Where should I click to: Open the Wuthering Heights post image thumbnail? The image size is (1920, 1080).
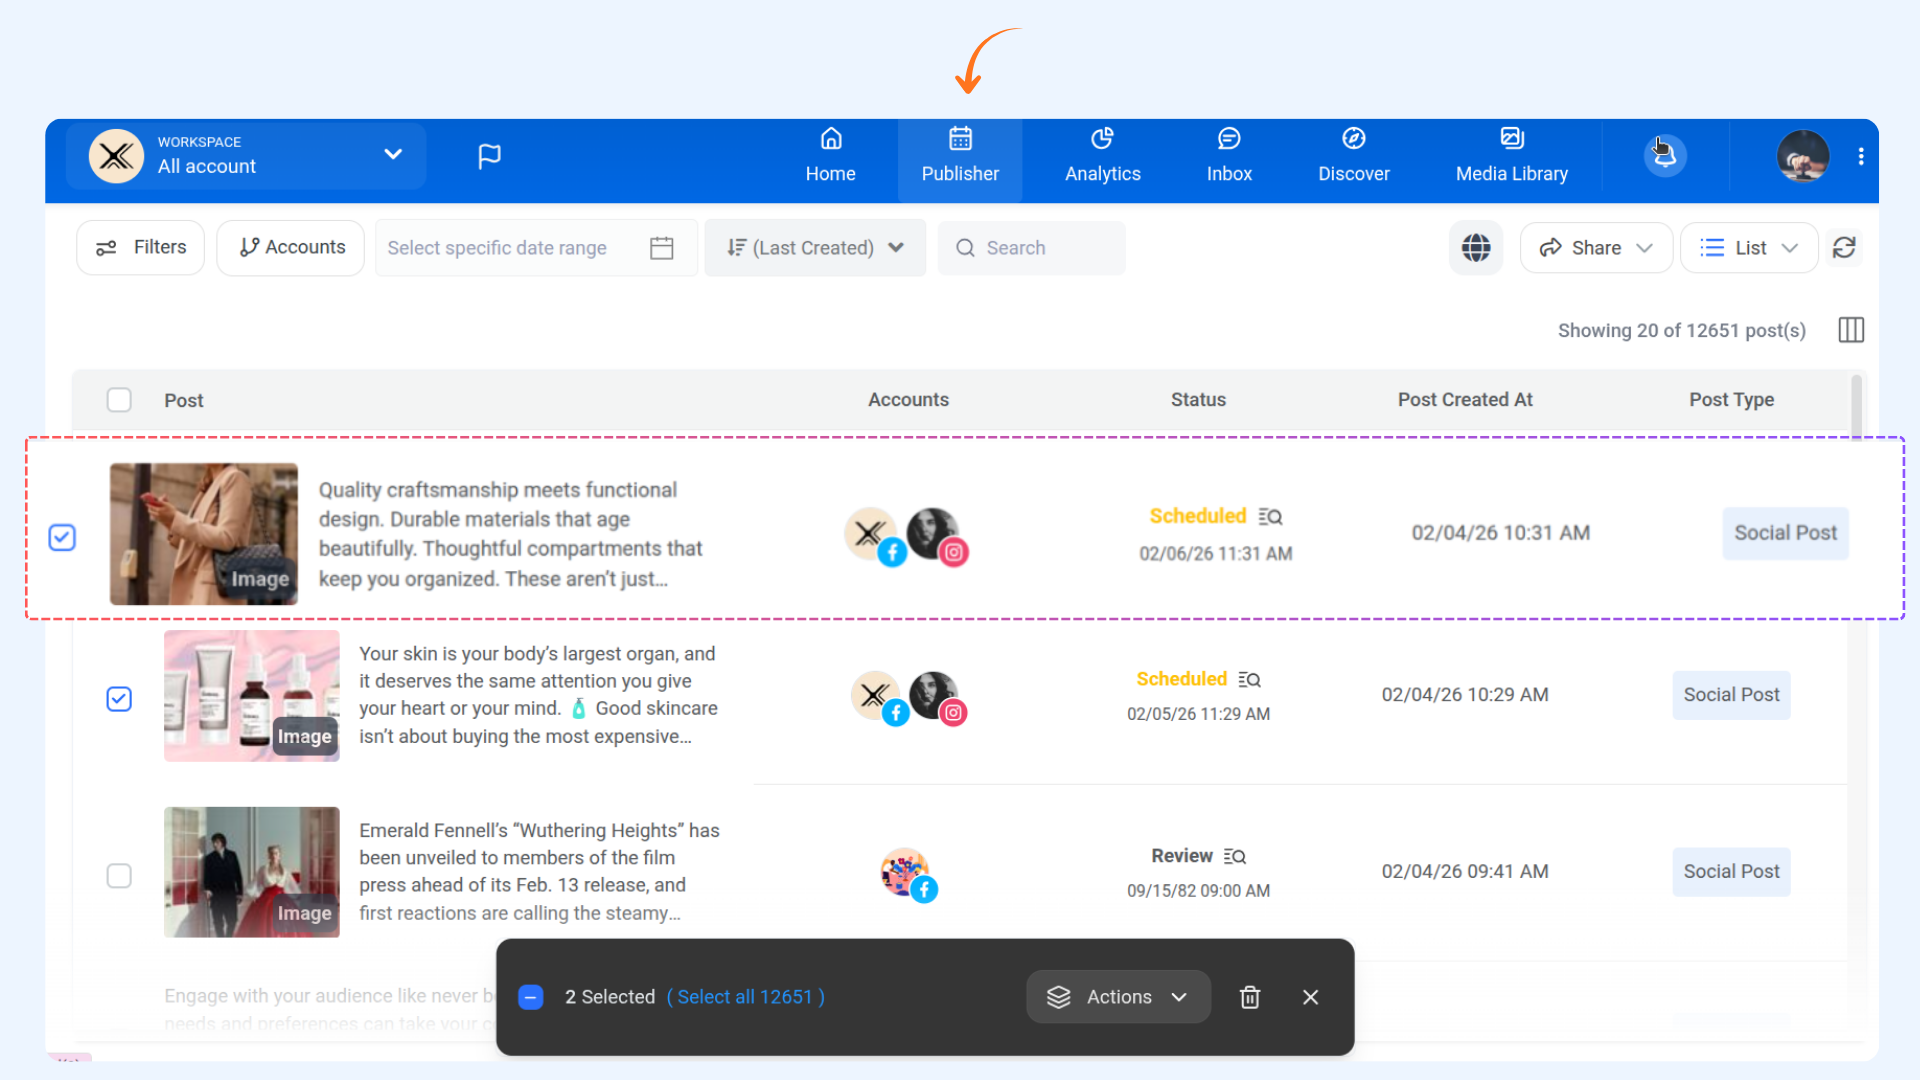tap(252, 872)
